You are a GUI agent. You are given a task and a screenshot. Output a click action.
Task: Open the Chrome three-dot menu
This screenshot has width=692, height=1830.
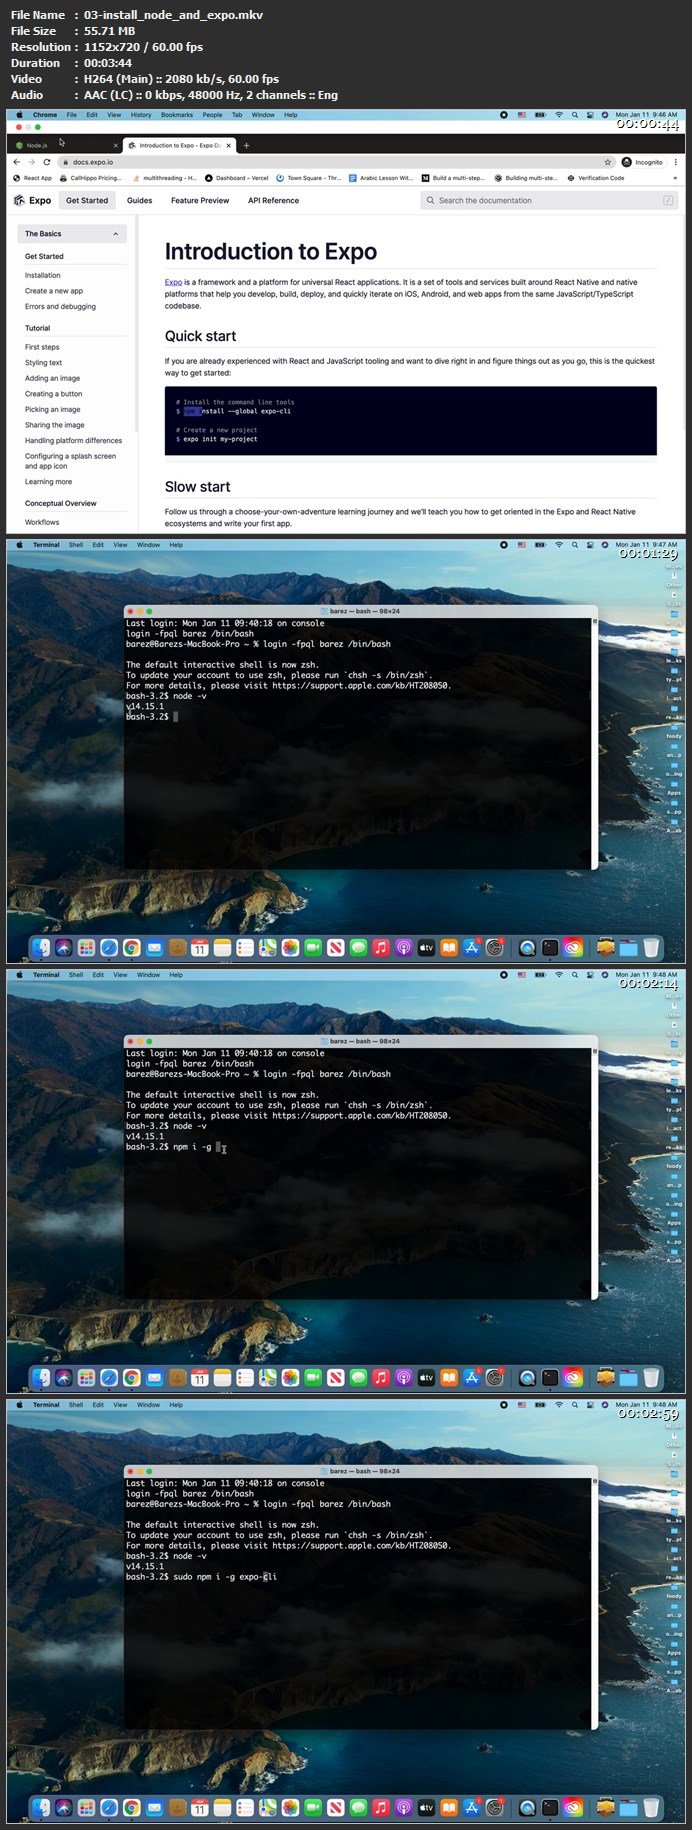(x=676, y=162)
